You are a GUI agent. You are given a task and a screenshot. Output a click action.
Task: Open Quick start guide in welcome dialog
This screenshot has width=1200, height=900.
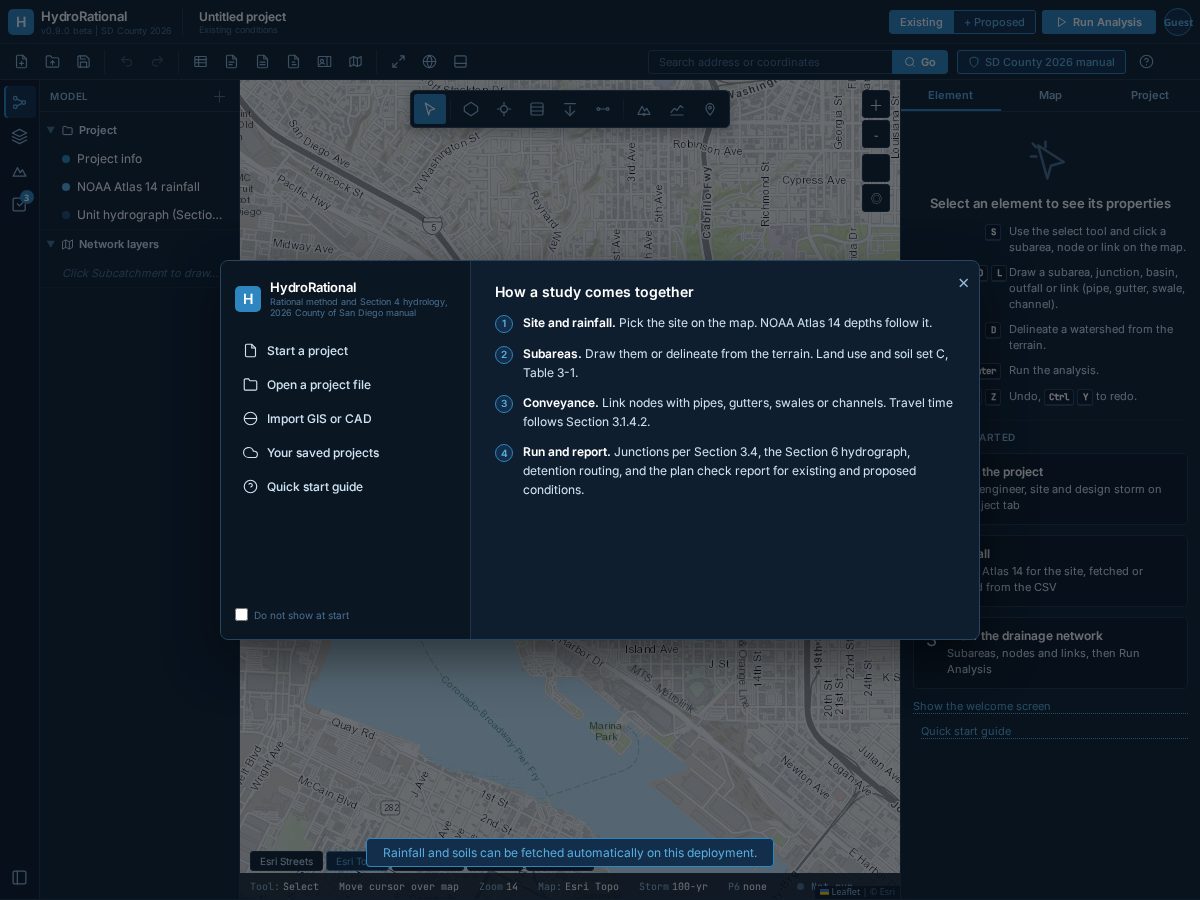pos(345,487)
